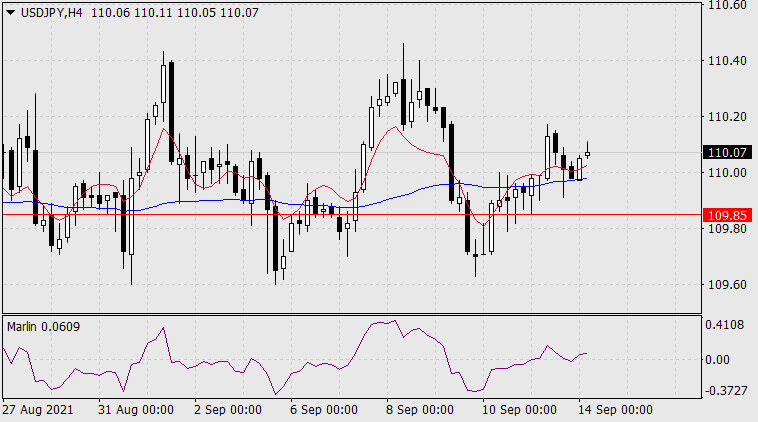Screen dimensions: 758x422
Task: Click the latest candlestick on the chart
Action: (x=587, y=153)
